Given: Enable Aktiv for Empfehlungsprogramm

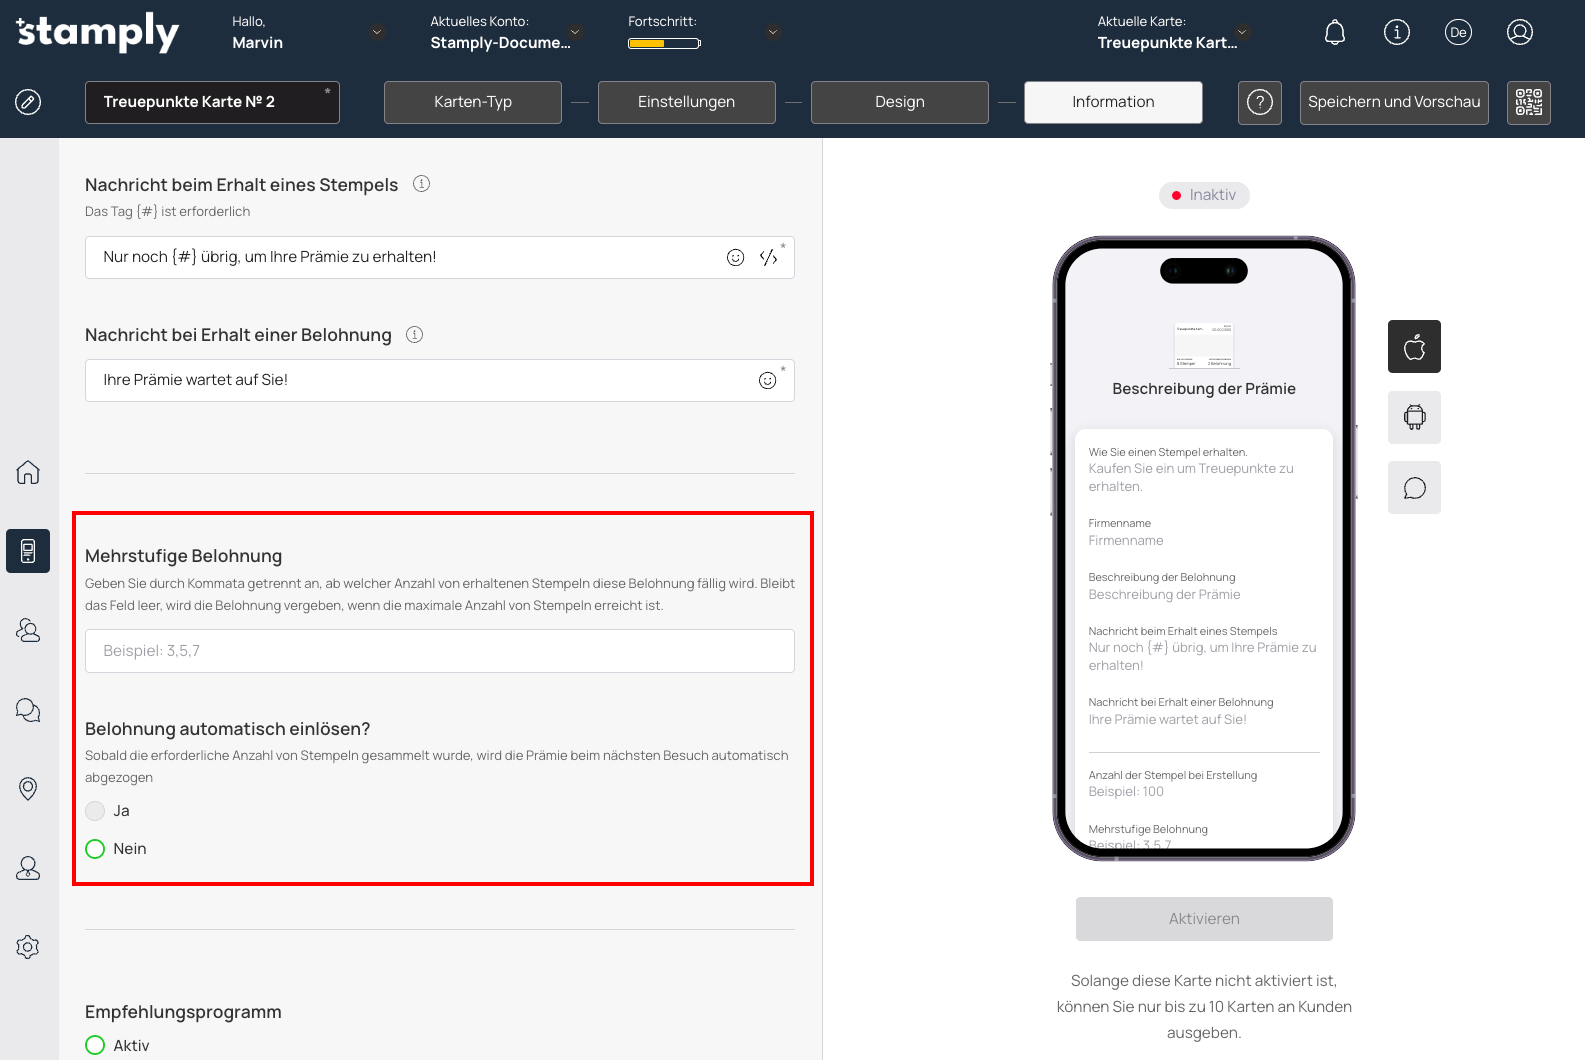Looking at the screenshot, I should [95, 1045].
